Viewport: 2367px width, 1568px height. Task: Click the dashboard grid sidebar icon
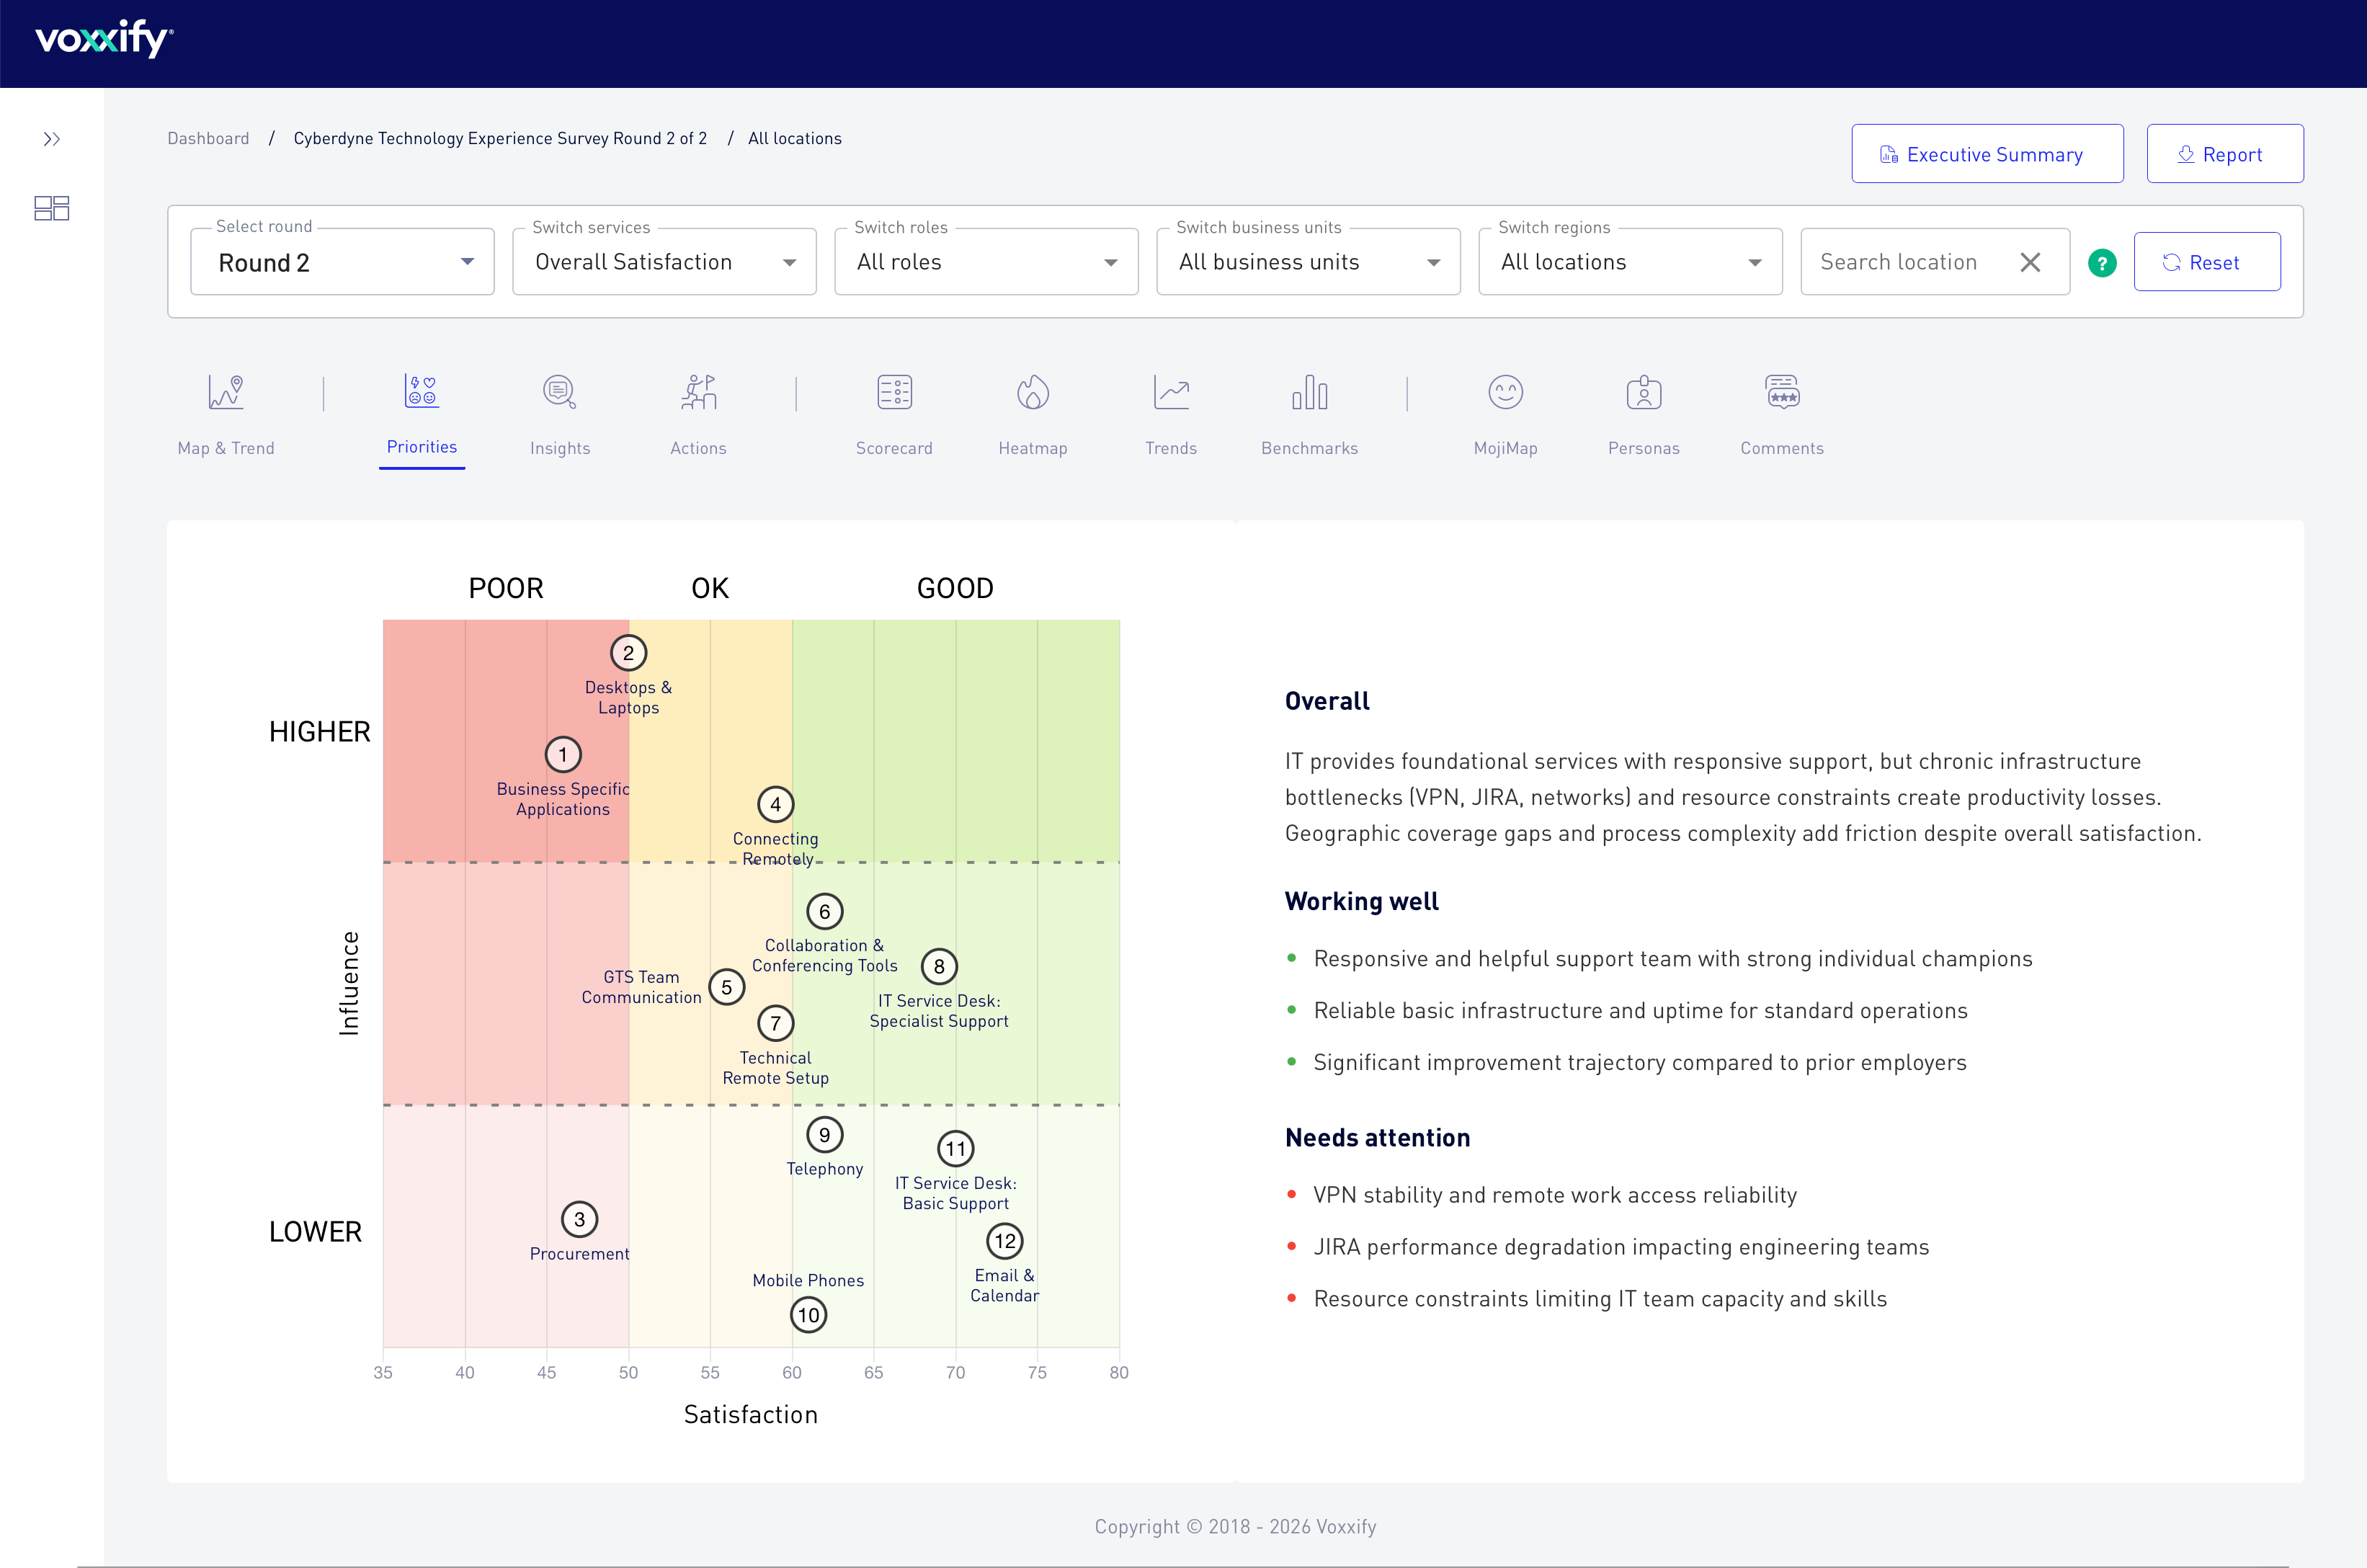[x=52, y=208]
